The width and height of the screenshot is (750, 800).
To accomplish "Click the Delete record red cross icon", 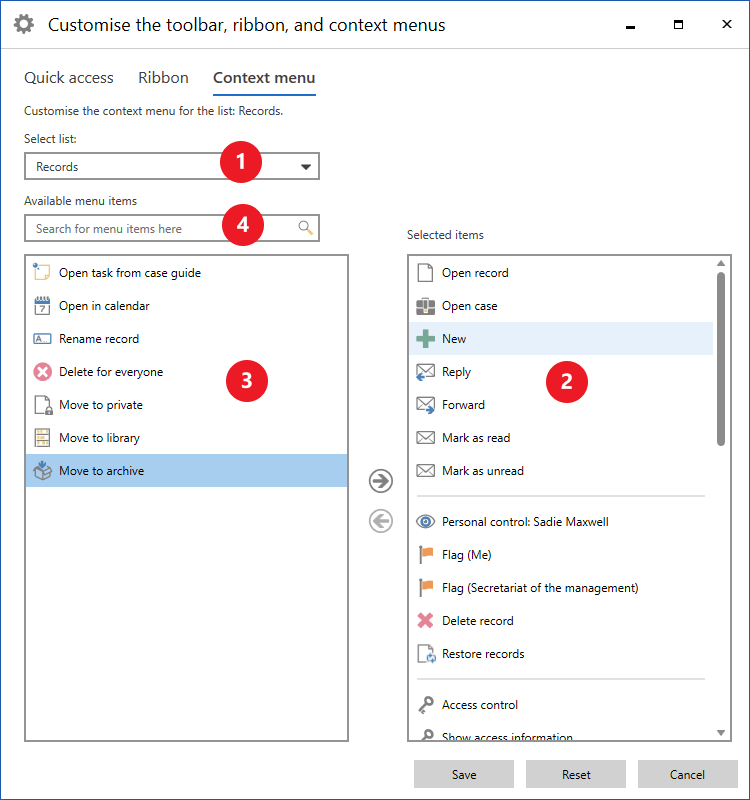I will [x=425, y=620].
